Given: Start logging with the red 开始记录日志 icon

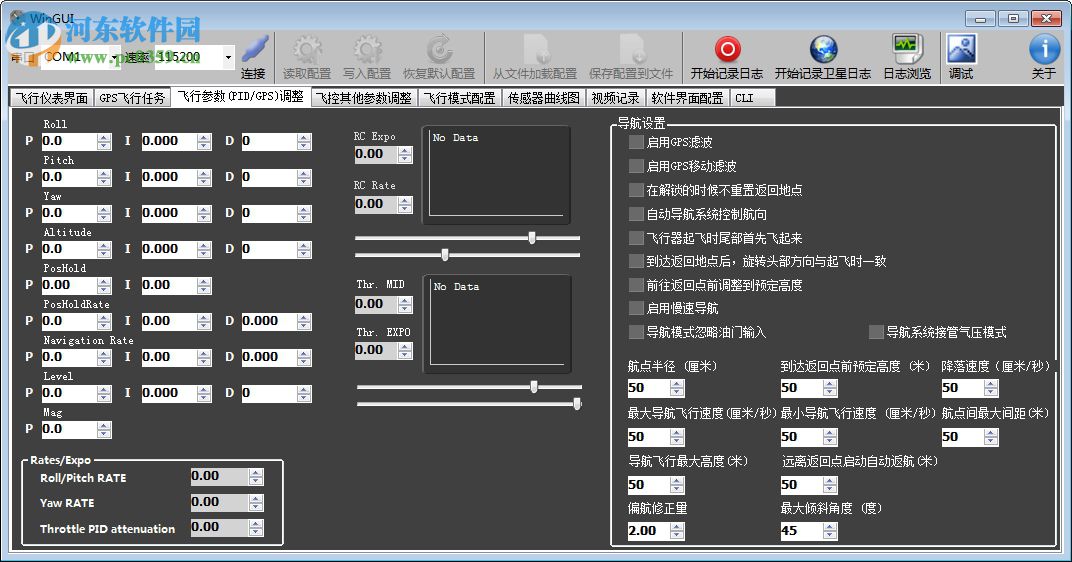Looking at the screenshot, I should point(727,49).
